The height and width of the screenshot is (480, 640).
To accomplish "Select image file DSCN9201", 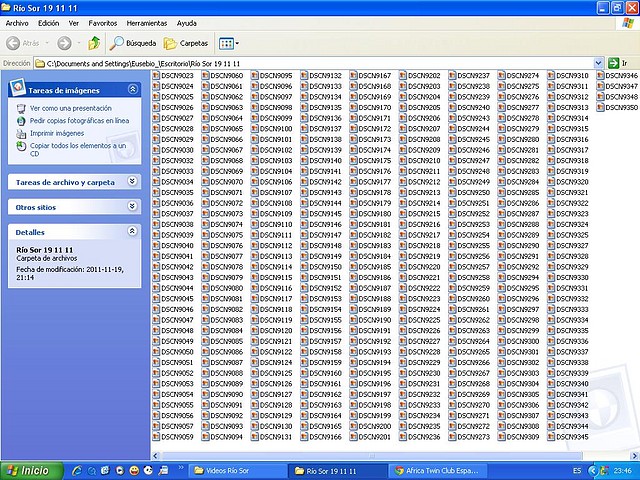I will 371,437.
